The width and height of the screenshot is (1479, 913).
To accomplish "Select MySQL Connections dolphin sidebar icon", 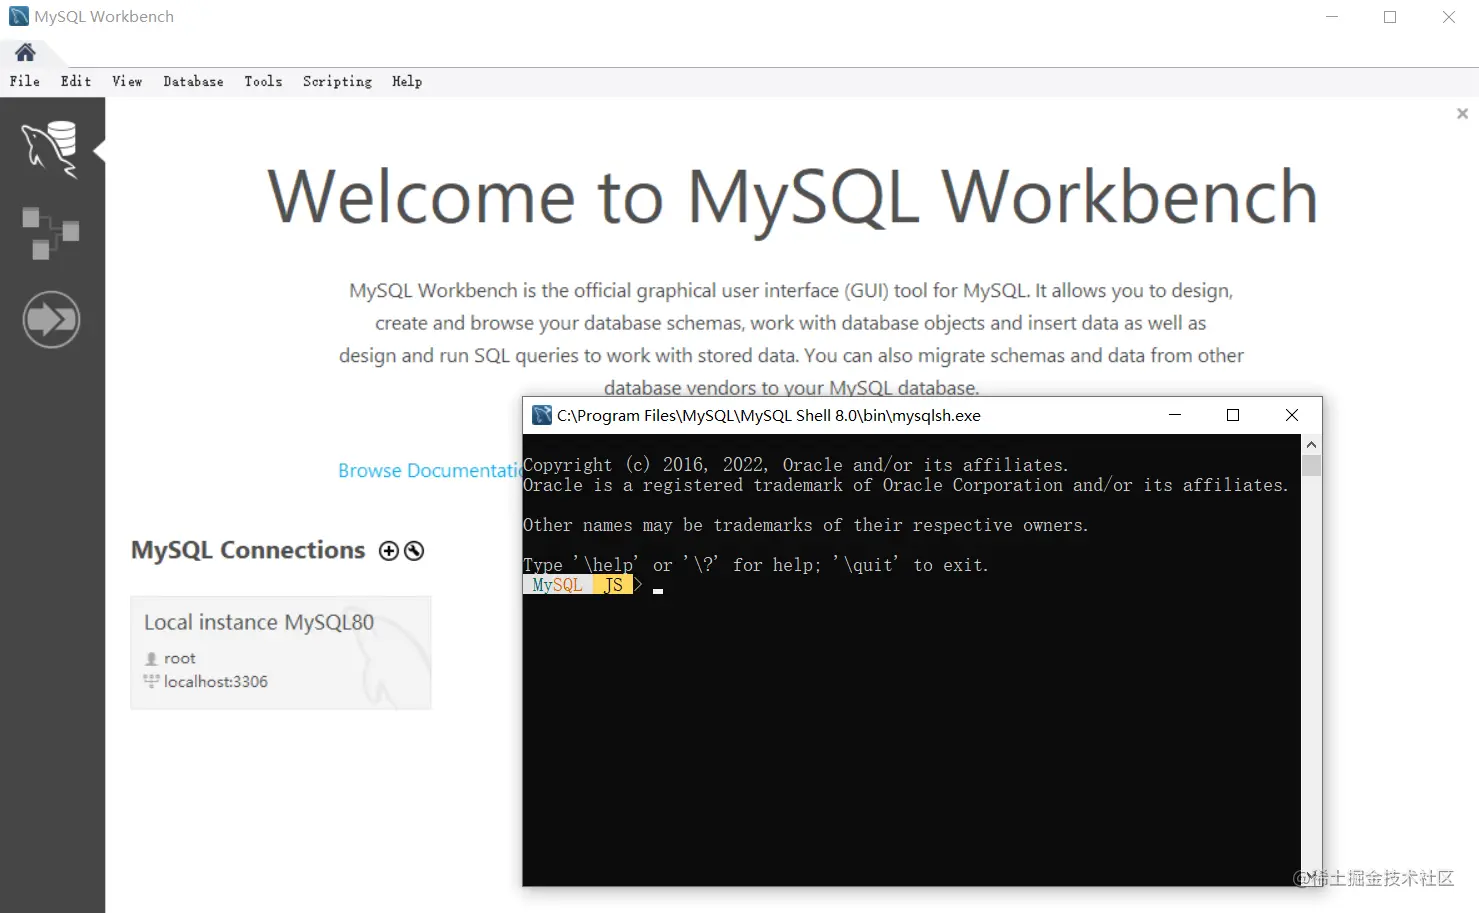I will point(50,149).
